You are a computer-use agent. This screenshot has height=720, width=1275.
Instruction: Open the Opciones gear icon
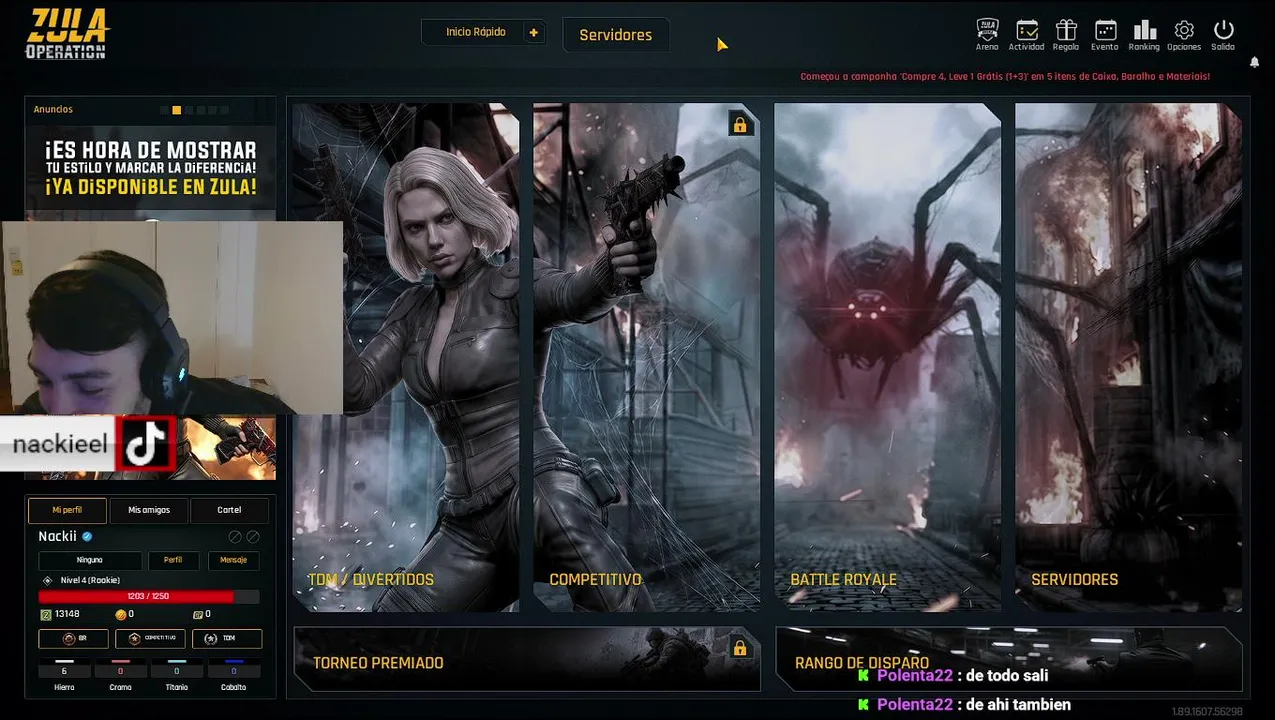tap(1184, 30)
